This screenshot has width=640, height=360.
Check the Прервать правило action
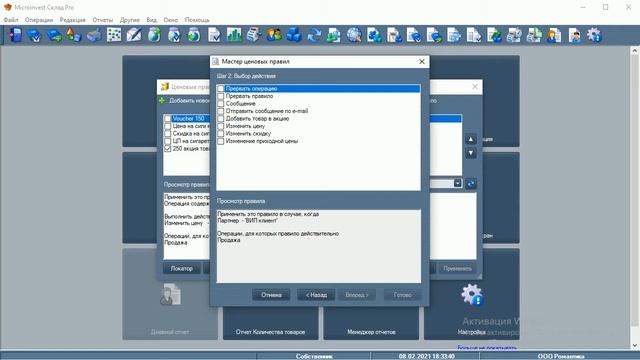tap(221, 96)
